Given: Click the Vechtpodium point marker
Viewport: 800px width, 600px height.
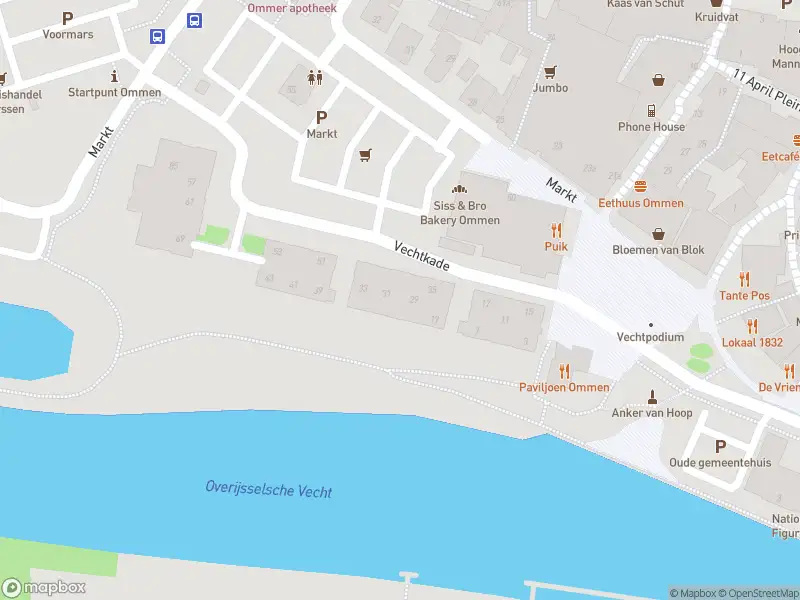Looking at the screenshot, I should [x=651, y=325].
